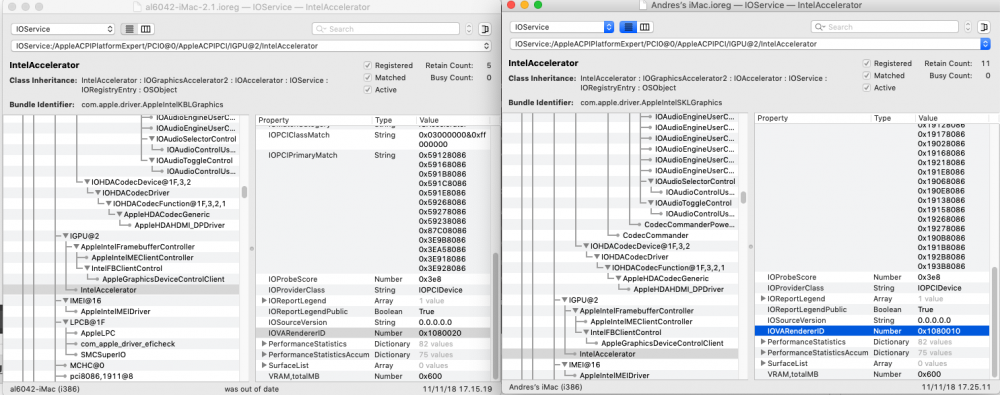
Task: Expand IOReportLegend property in al6042-iMac window
Action: point(263,301)
